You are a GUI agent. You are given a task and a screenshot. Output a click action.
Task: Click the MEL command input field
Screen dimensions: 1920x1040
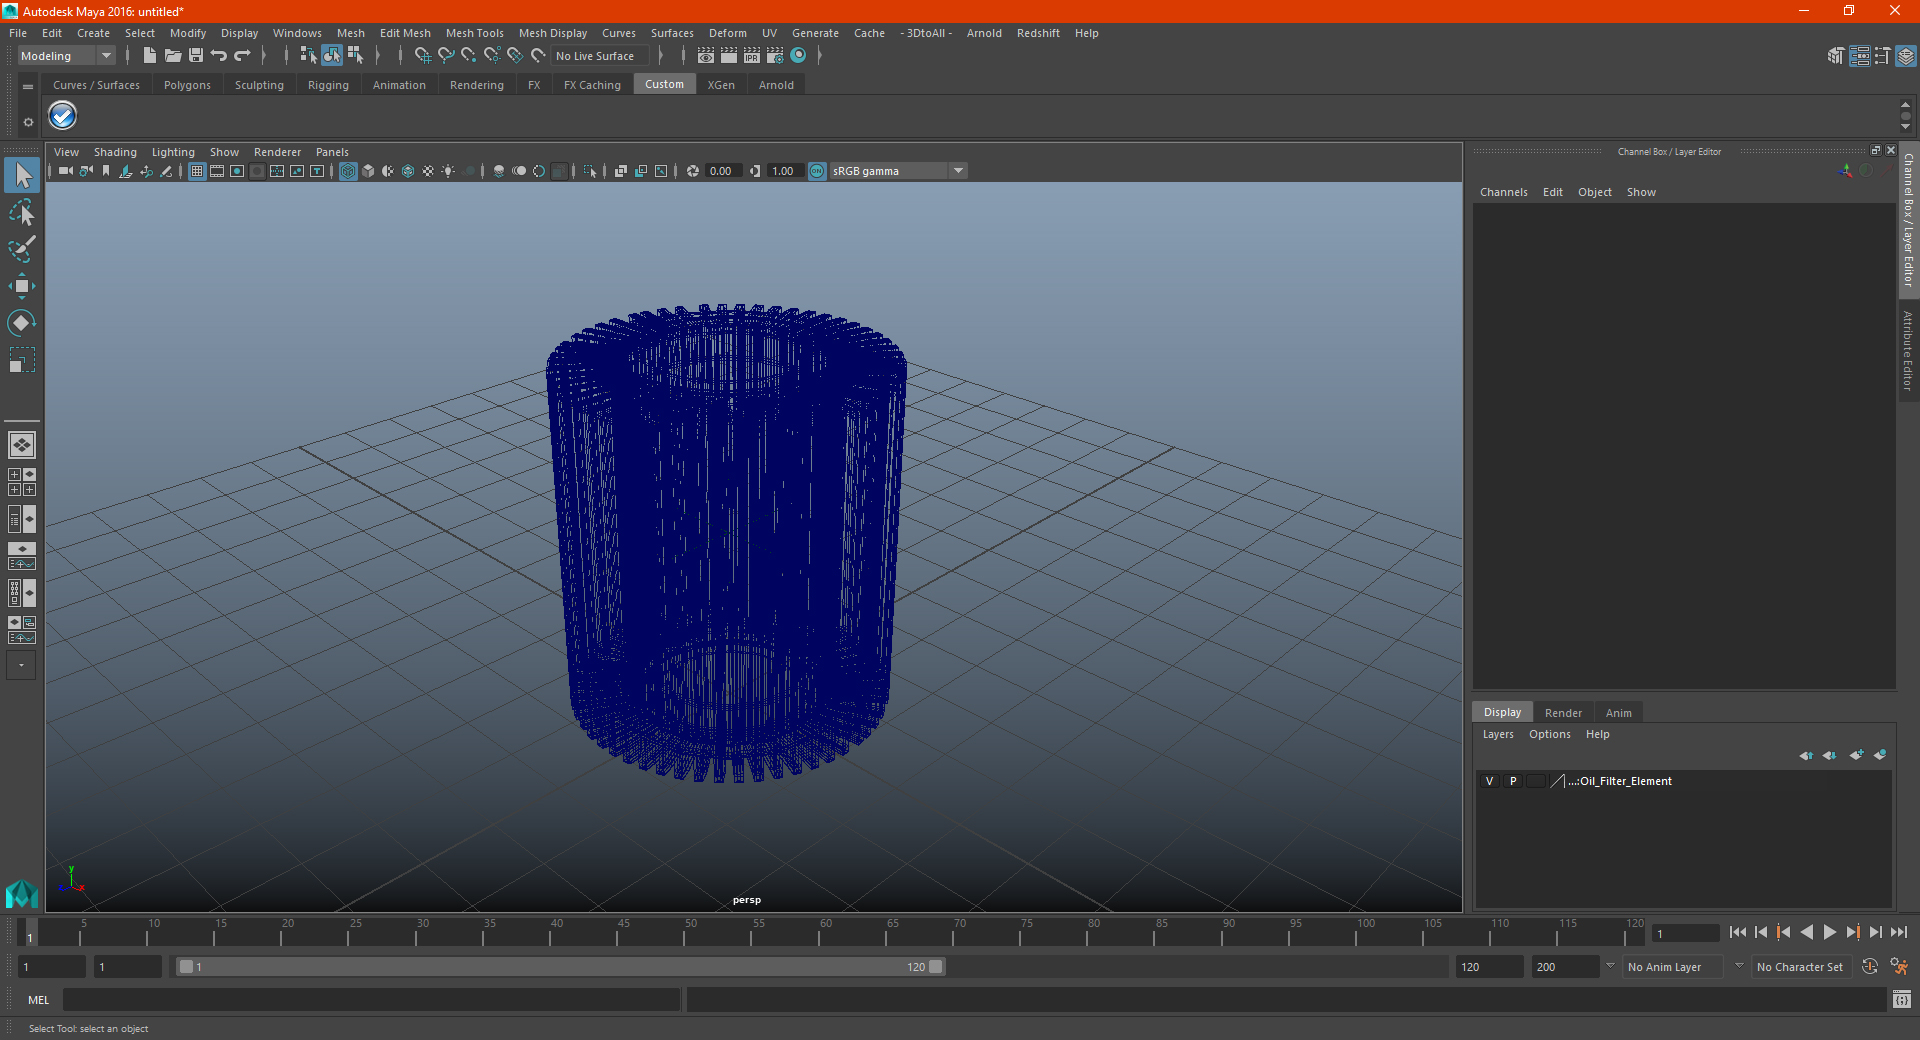point(371,999)
